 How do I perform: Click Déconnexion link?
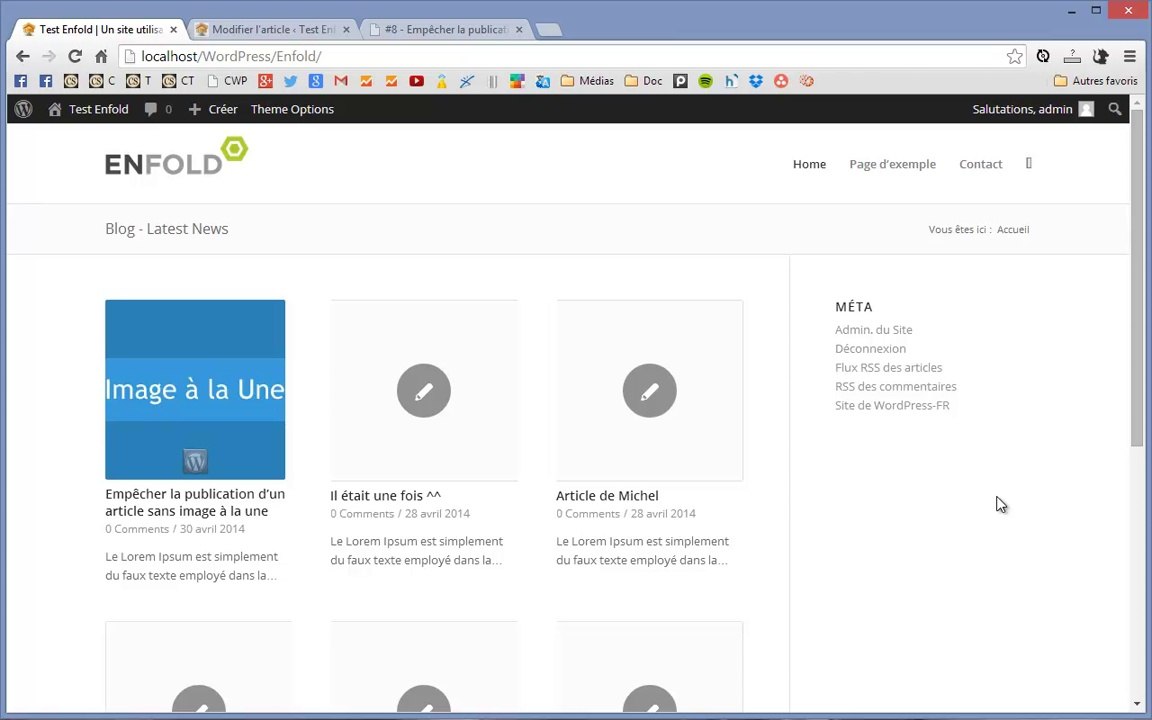point(870,349)
